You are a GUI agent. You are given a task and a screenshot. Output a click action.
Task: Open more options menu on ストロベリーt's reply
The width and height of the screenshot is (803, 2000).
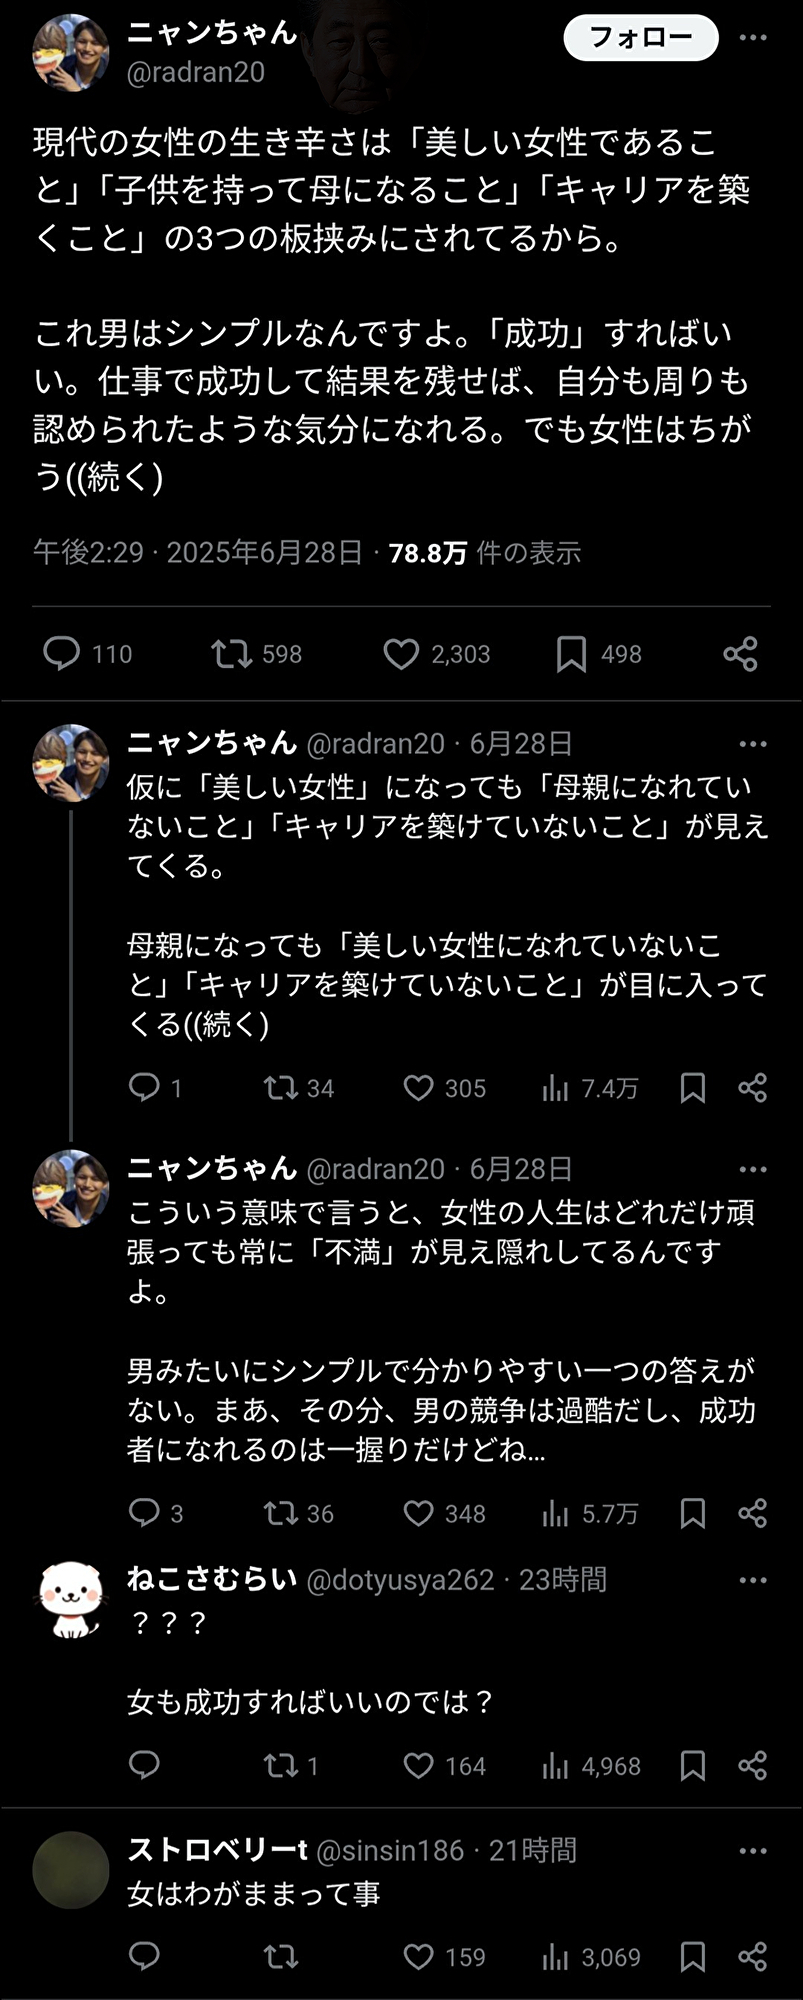(752, 1851)
